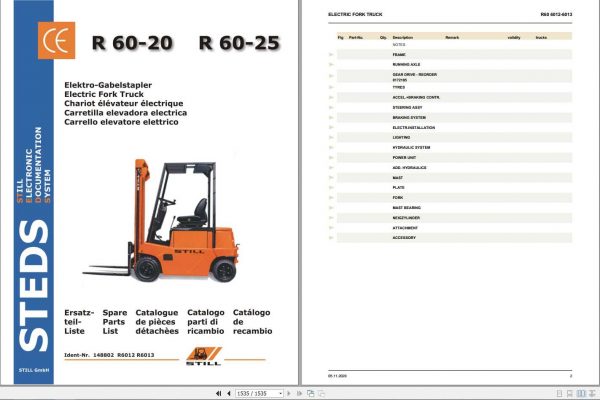
Task: Click the arrow beside BRAKING SYSTEM
Action: coord(331,118)
